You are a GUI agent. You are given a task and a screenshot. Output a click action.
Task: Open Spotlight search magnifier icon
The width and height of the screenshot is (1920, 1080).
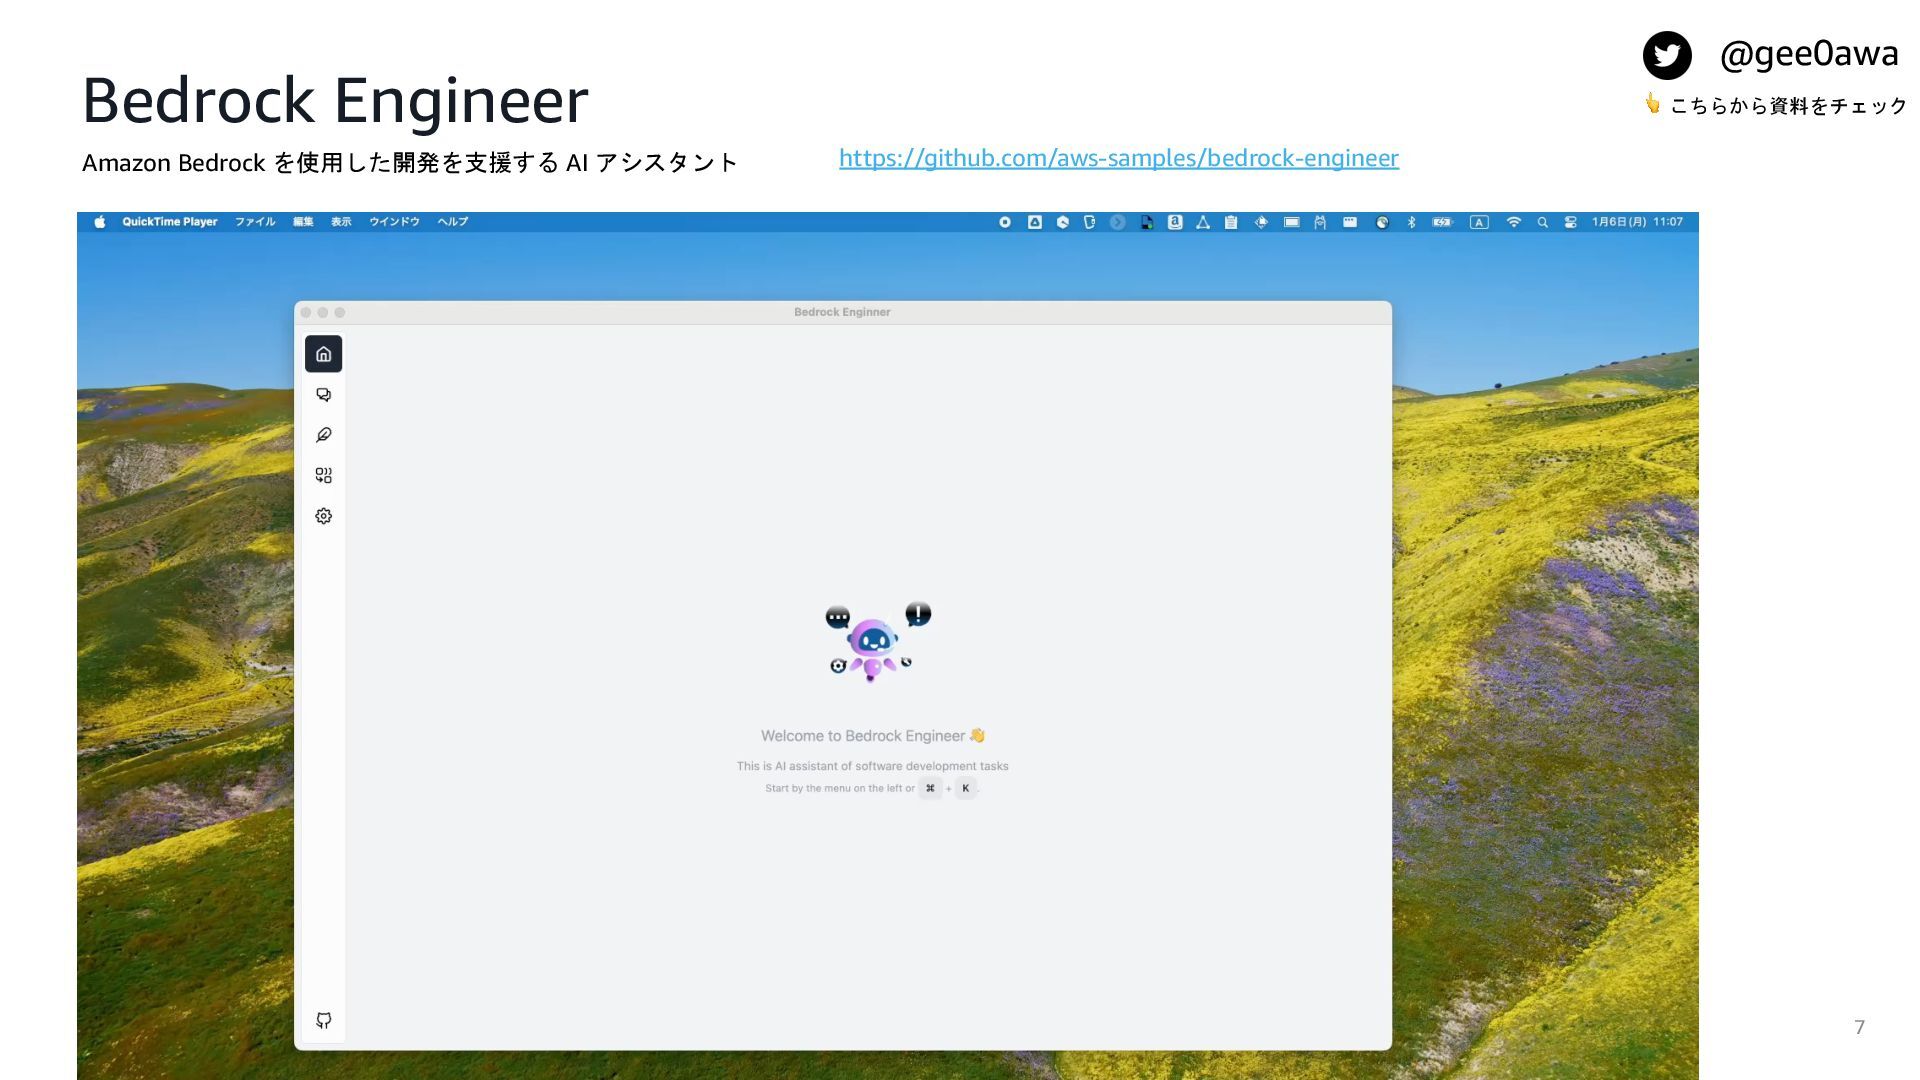click(1542, 222)
